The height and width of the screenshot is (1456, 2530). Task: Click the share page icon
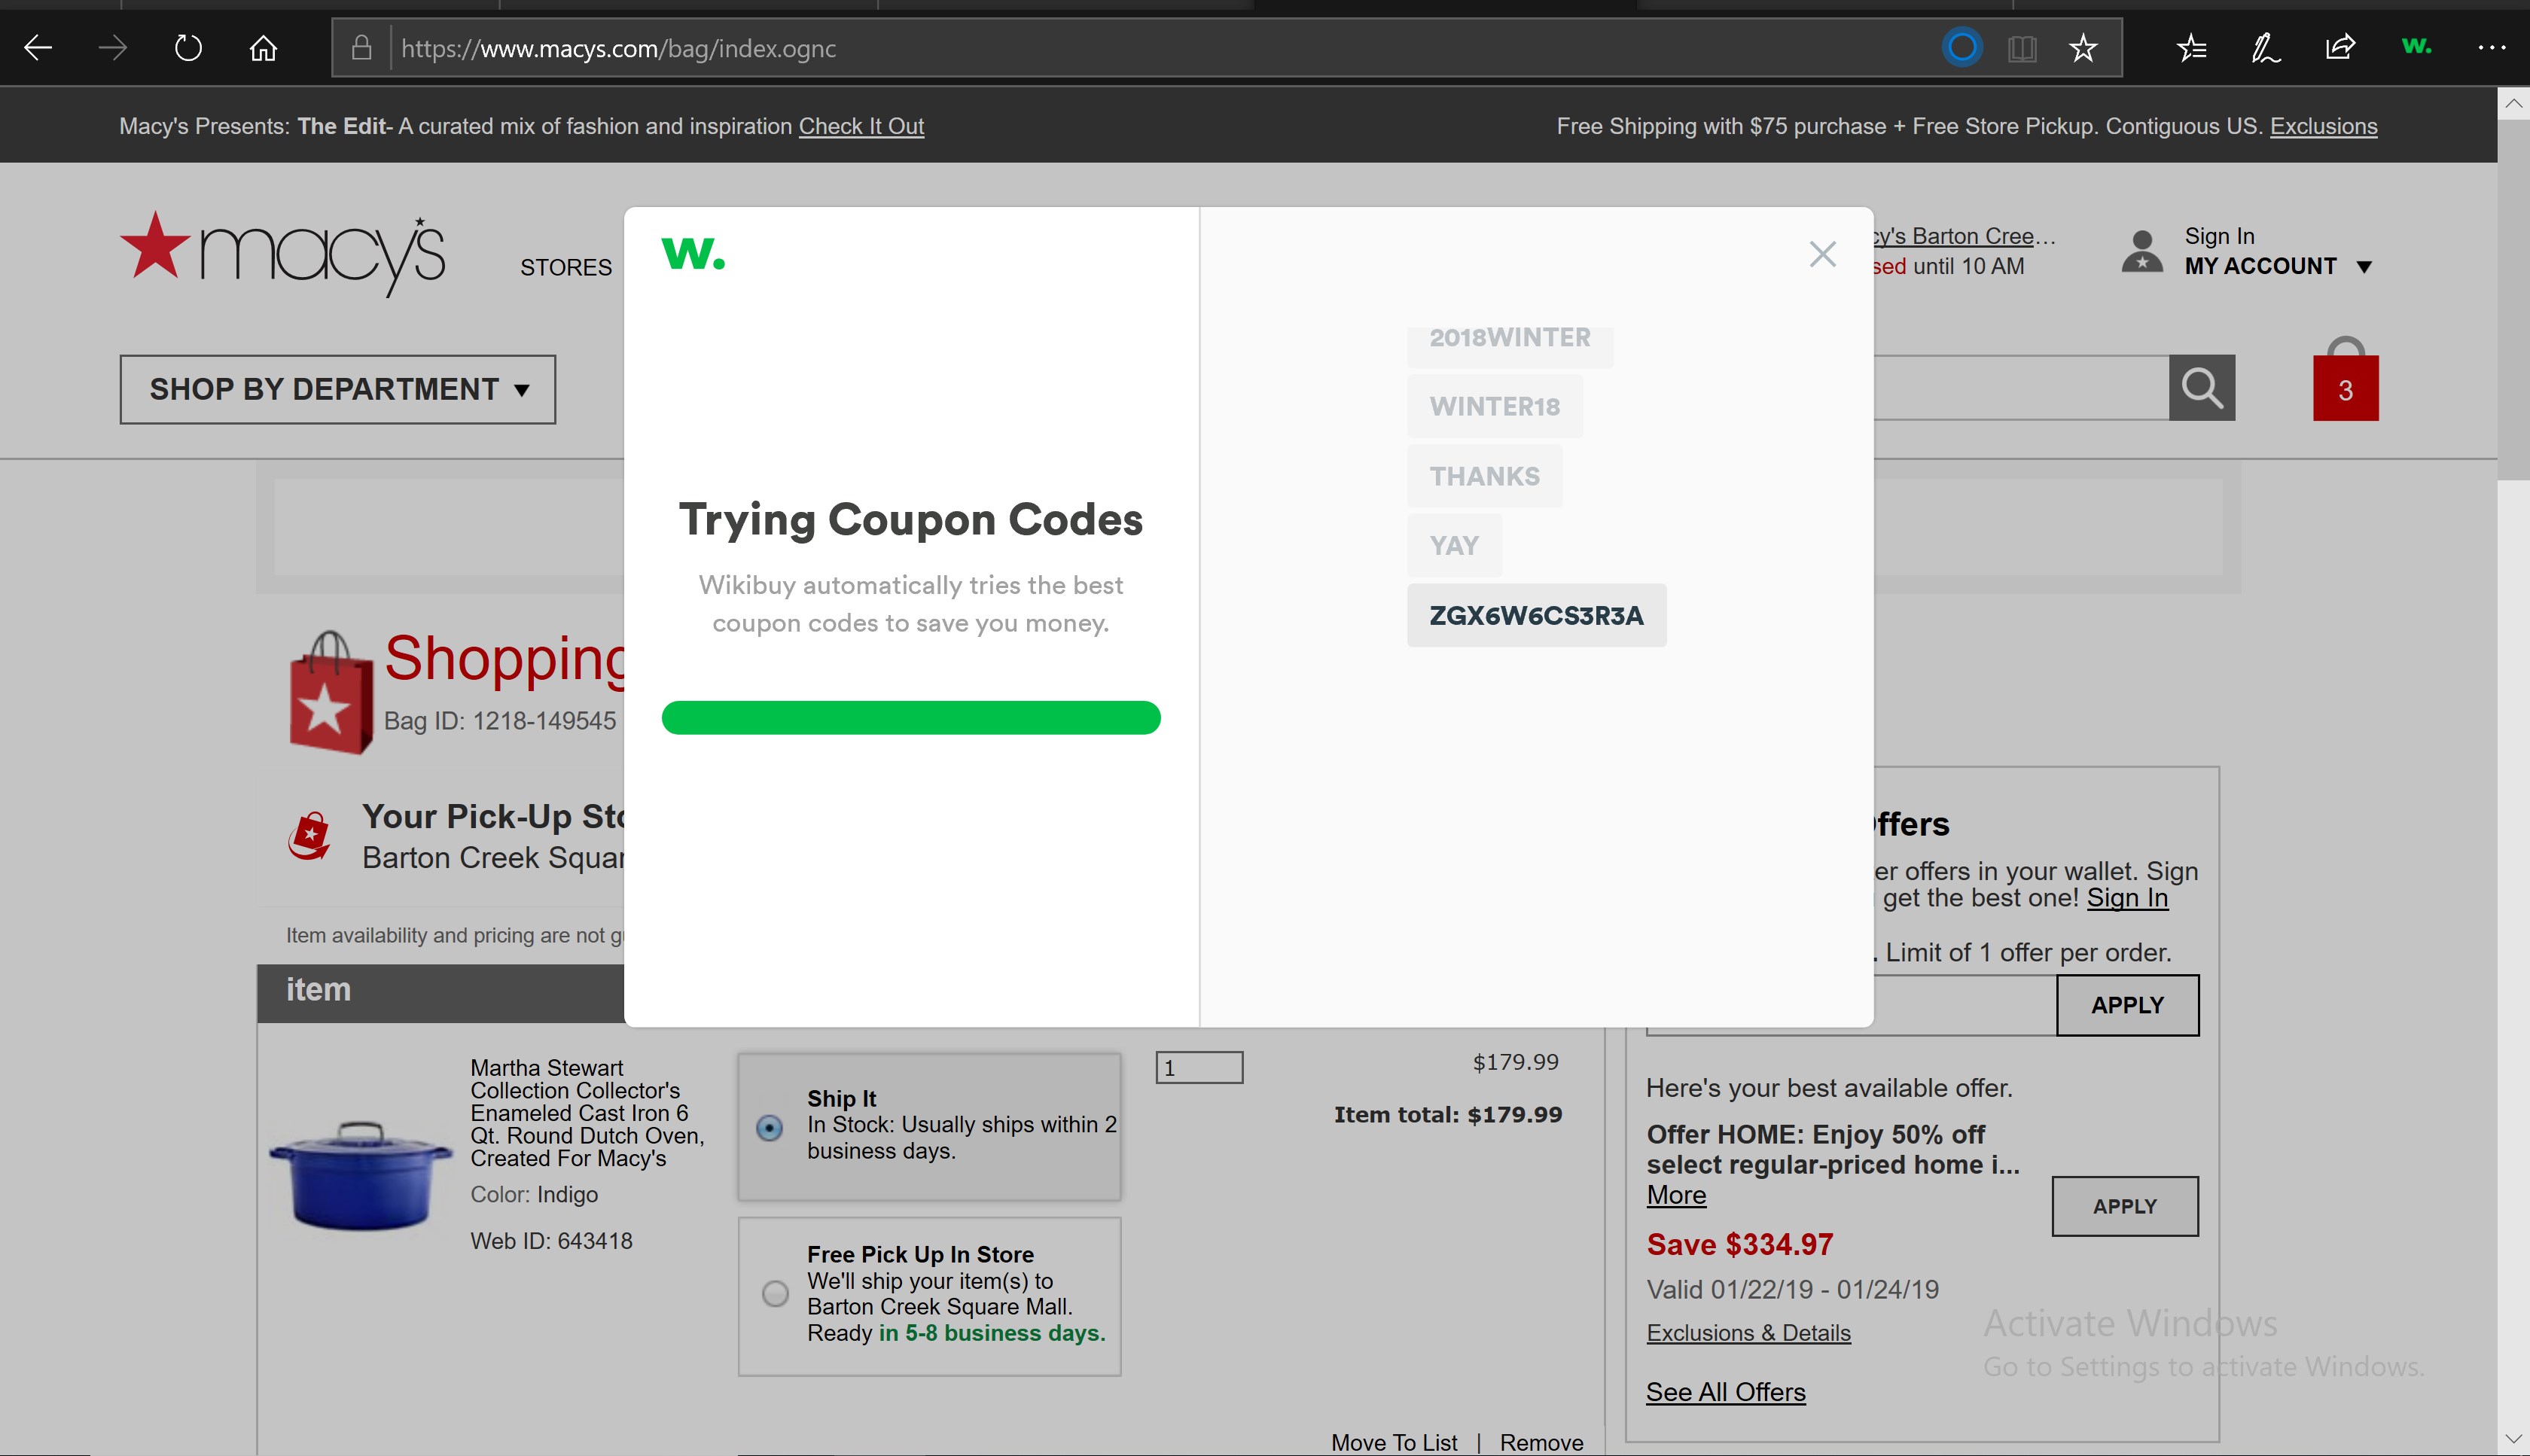click(2340, 48)
